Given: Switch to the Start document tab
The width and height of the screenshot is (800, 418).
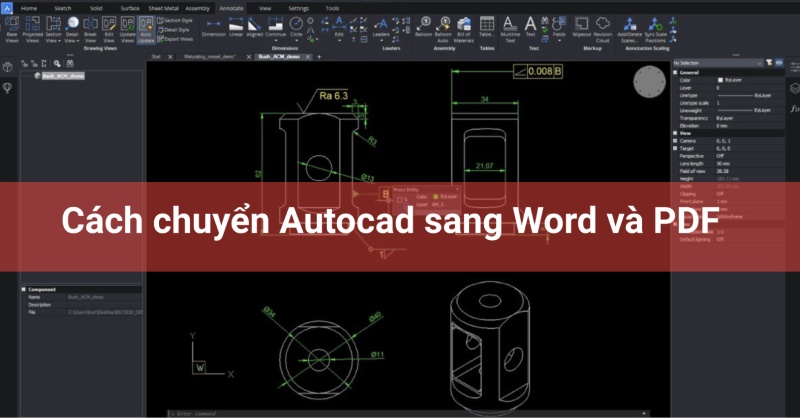Looking at the screenshot, I should click(156, 57).
